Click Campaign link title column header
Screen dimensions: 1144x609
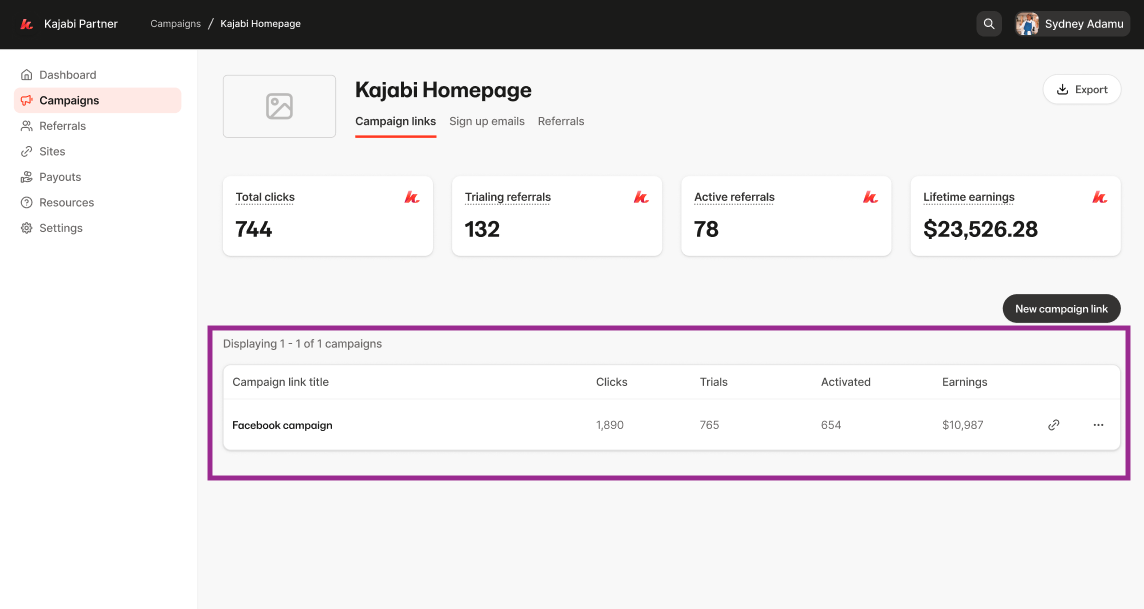pyautogui.click(x=280, y=381)
